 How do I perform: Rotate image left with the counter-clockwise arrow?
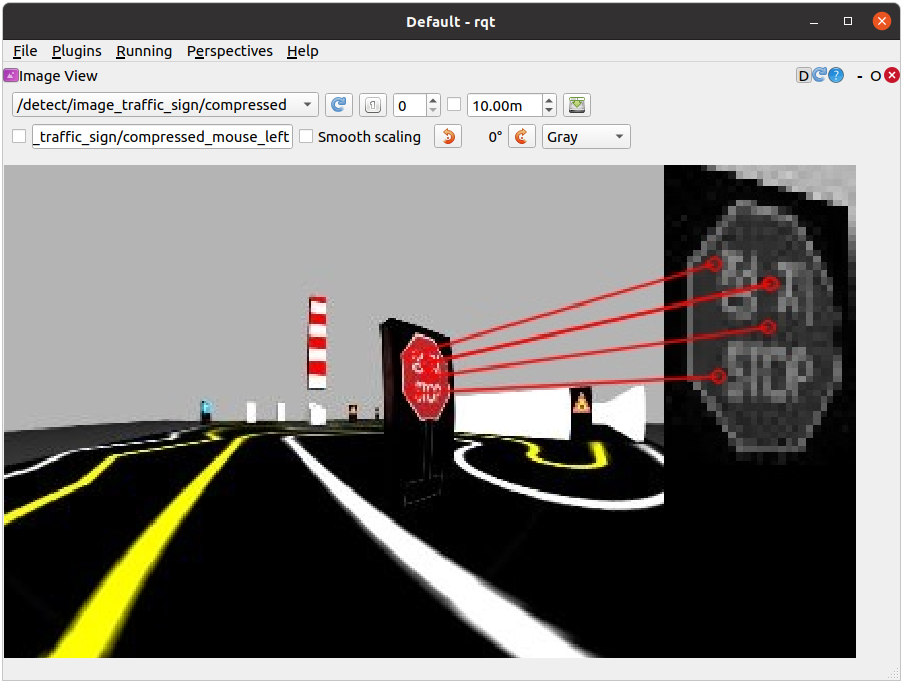pyautogui.click(x=448, y=137)
